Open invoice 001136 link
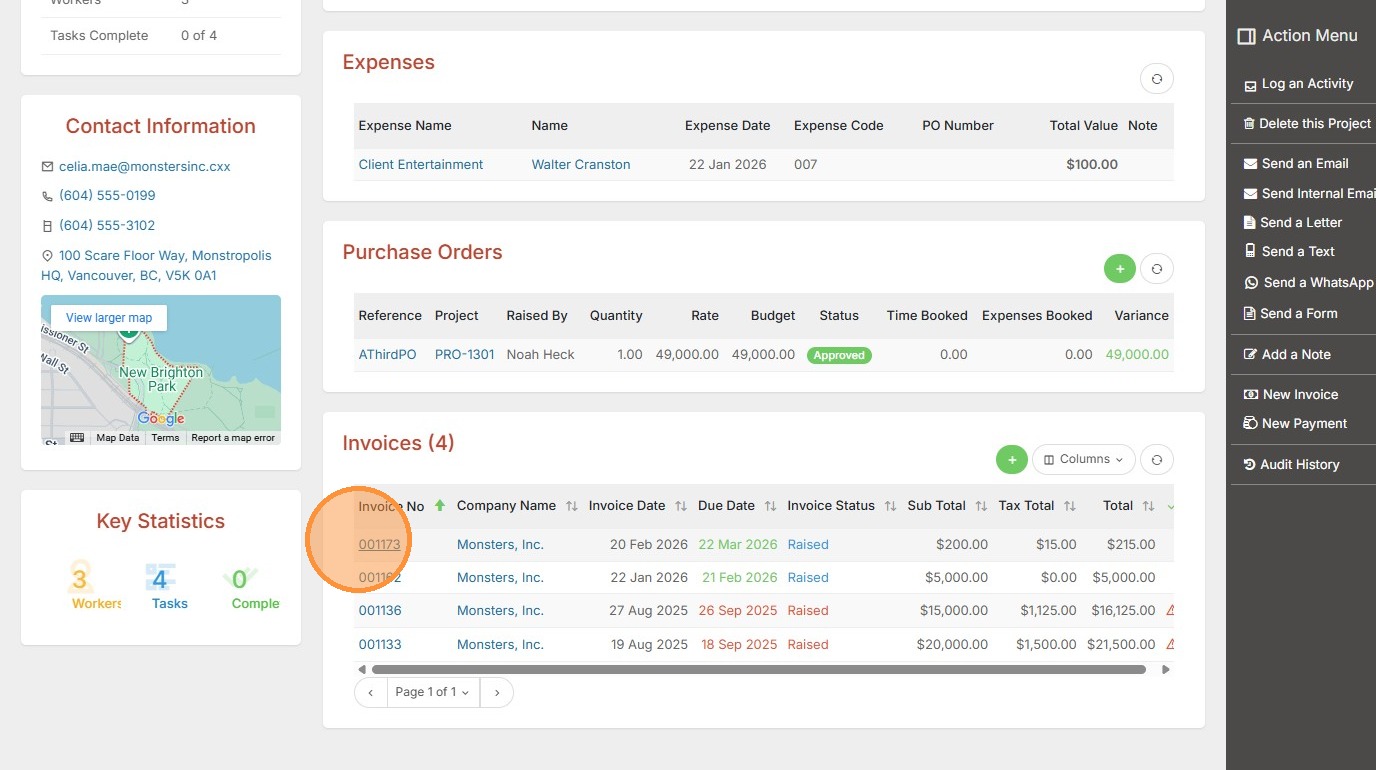This screenshot has height=770, width=1376. pyautogui.click(x=380, y=611)
